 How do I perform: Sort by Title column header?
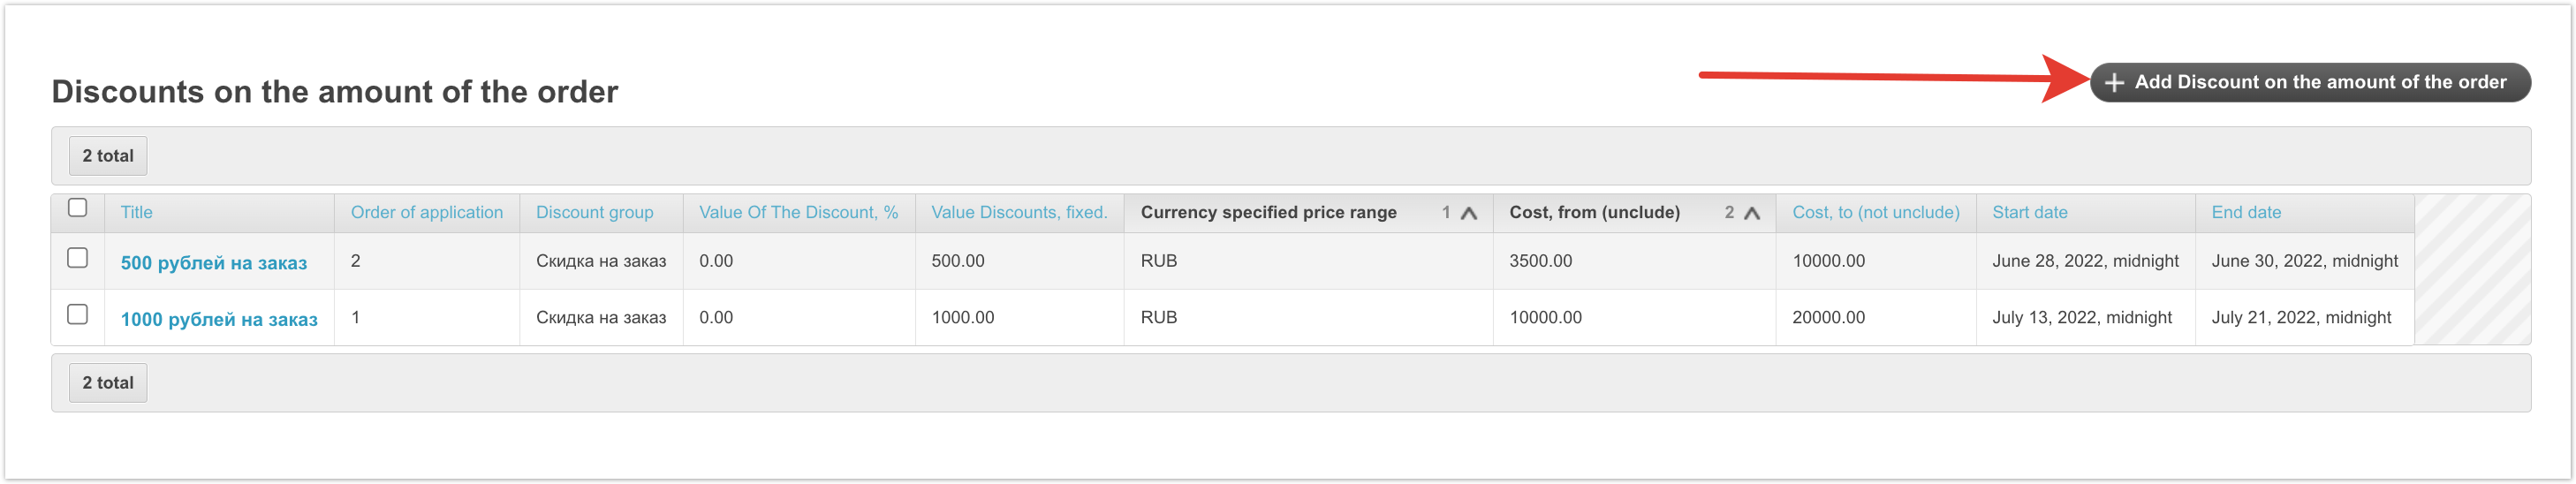(x=137, y=212)
